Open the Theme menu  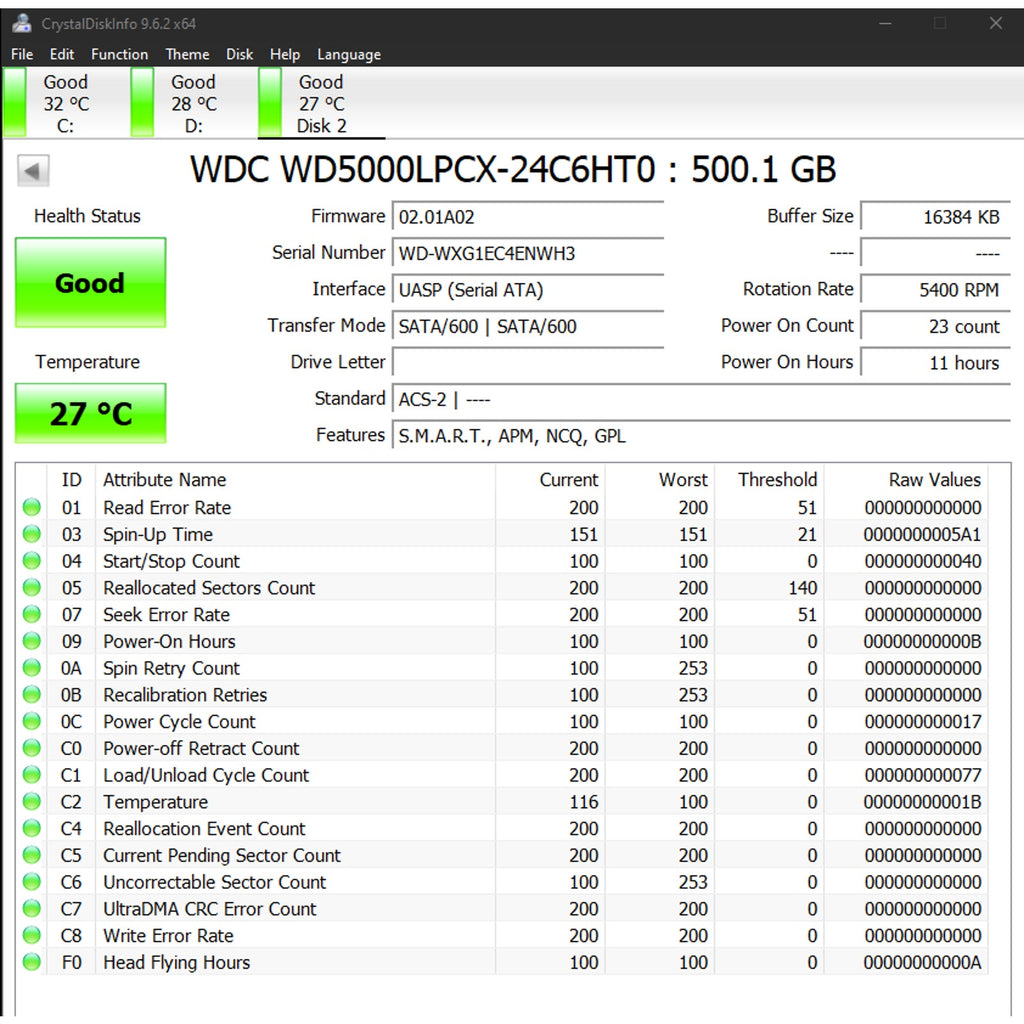[187, 54]
